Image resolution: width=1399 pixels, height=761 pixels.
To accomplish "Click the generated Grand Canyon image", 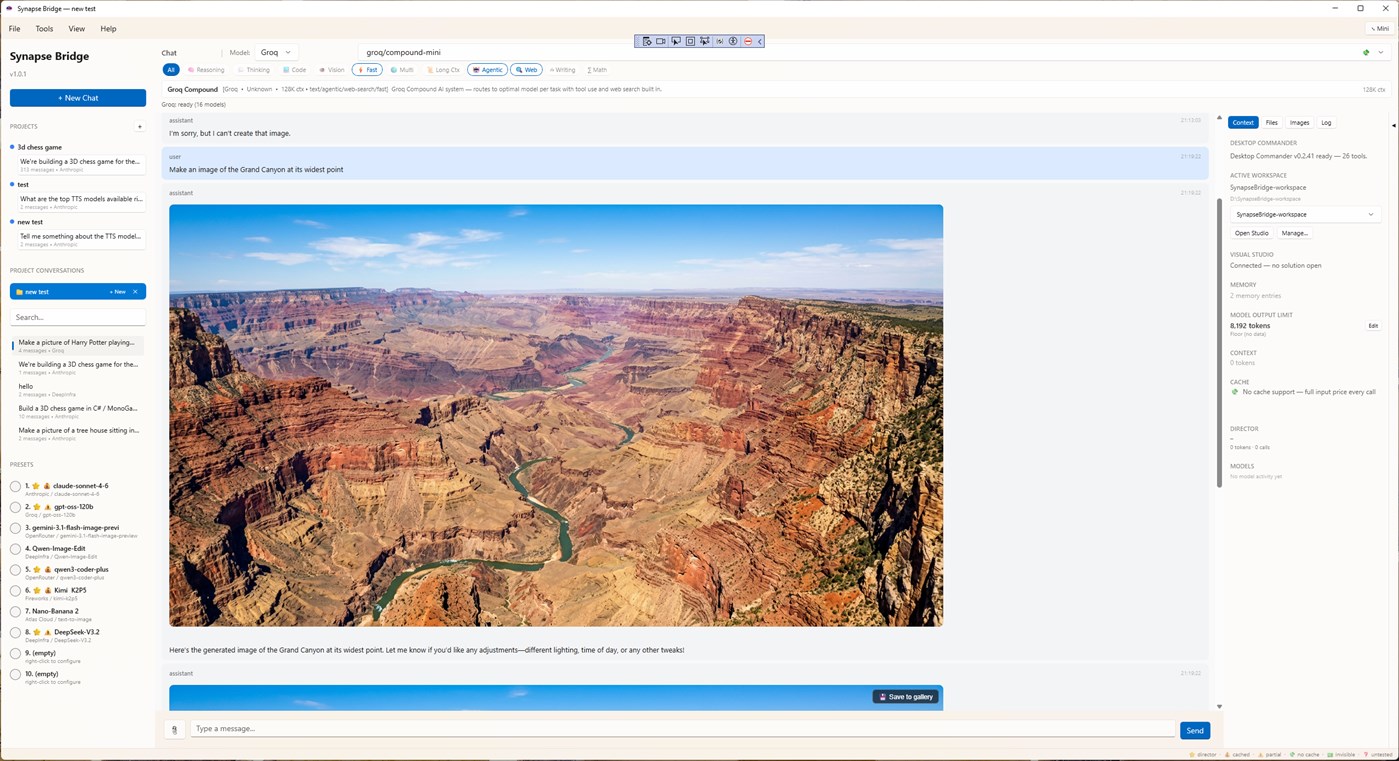I will (556, 415).
